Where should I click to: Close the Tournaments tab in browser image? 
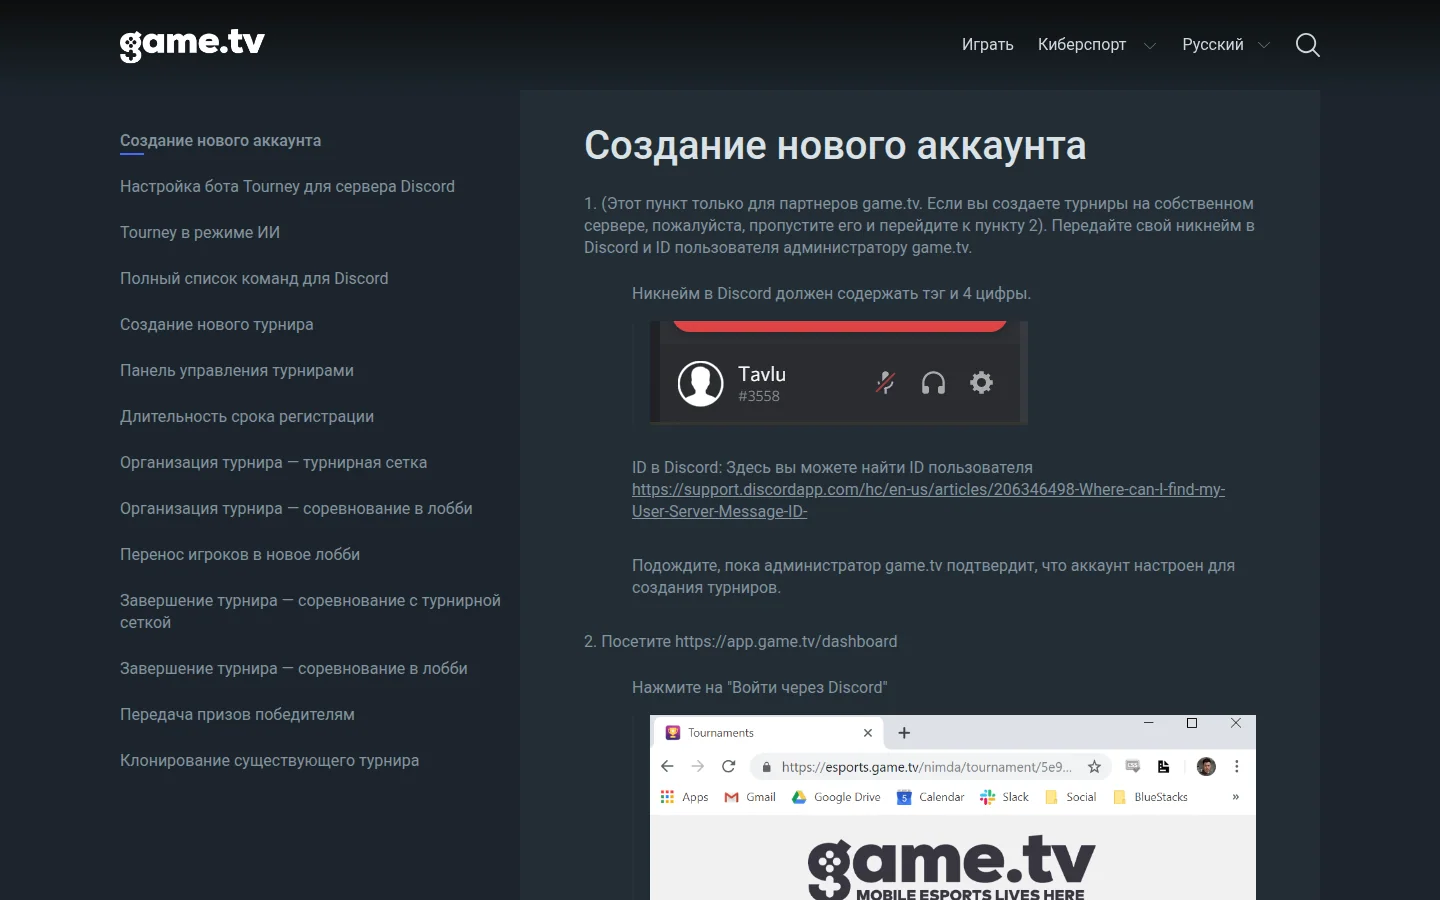[868, 733]
